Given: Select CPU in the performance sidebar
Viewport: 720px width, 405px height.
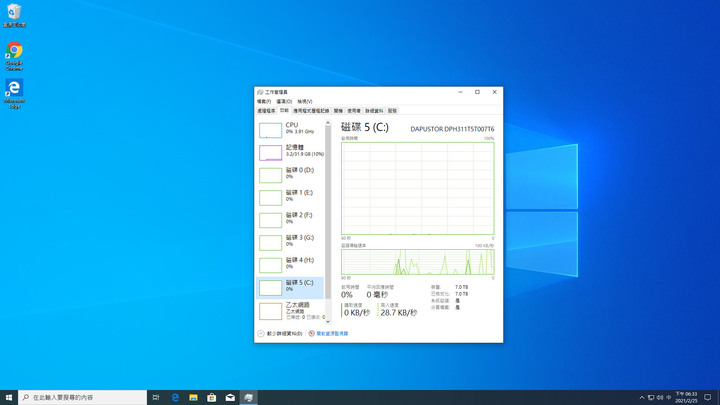Looking at the screenshot, I should click(290, 130).
